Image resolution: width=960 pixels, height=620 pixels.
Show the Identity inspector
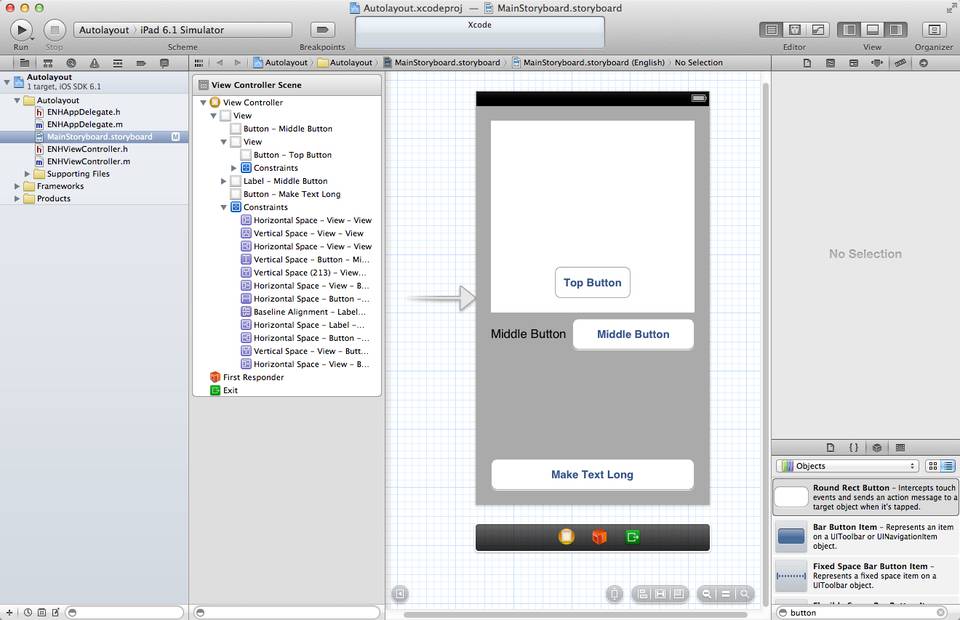tap(853, 62)
